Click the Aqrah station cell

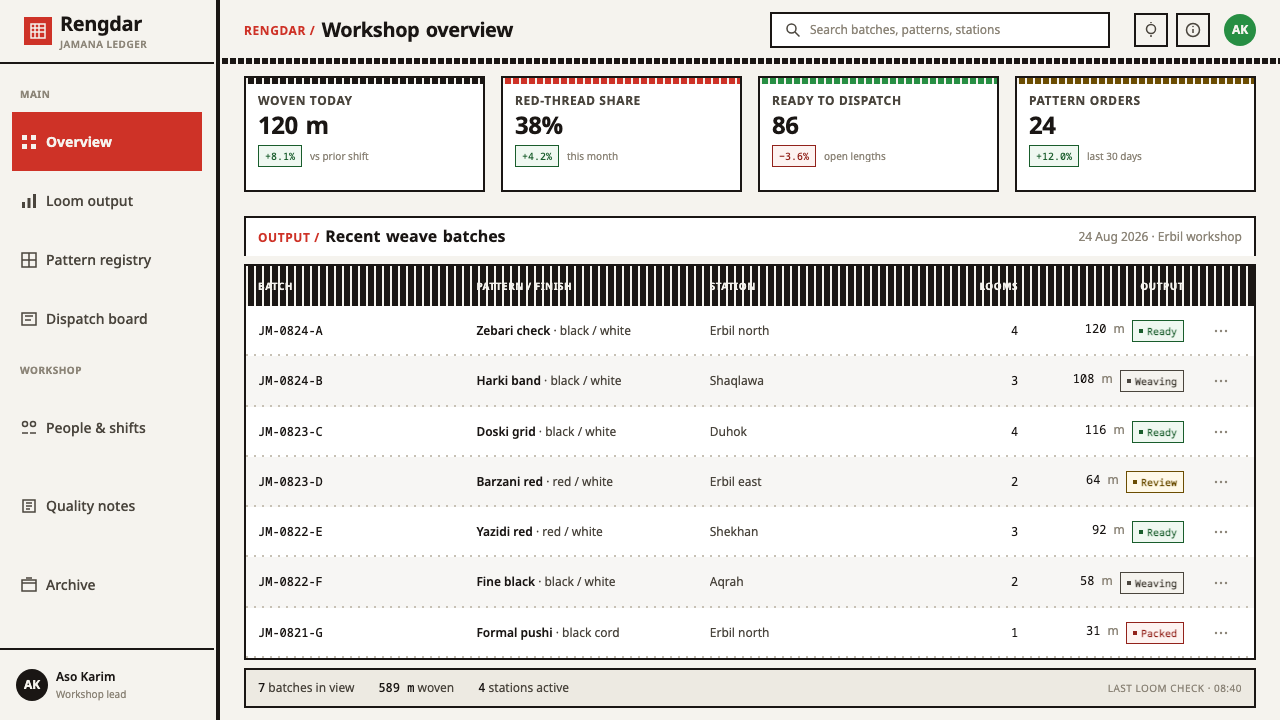tap(726, 582)
